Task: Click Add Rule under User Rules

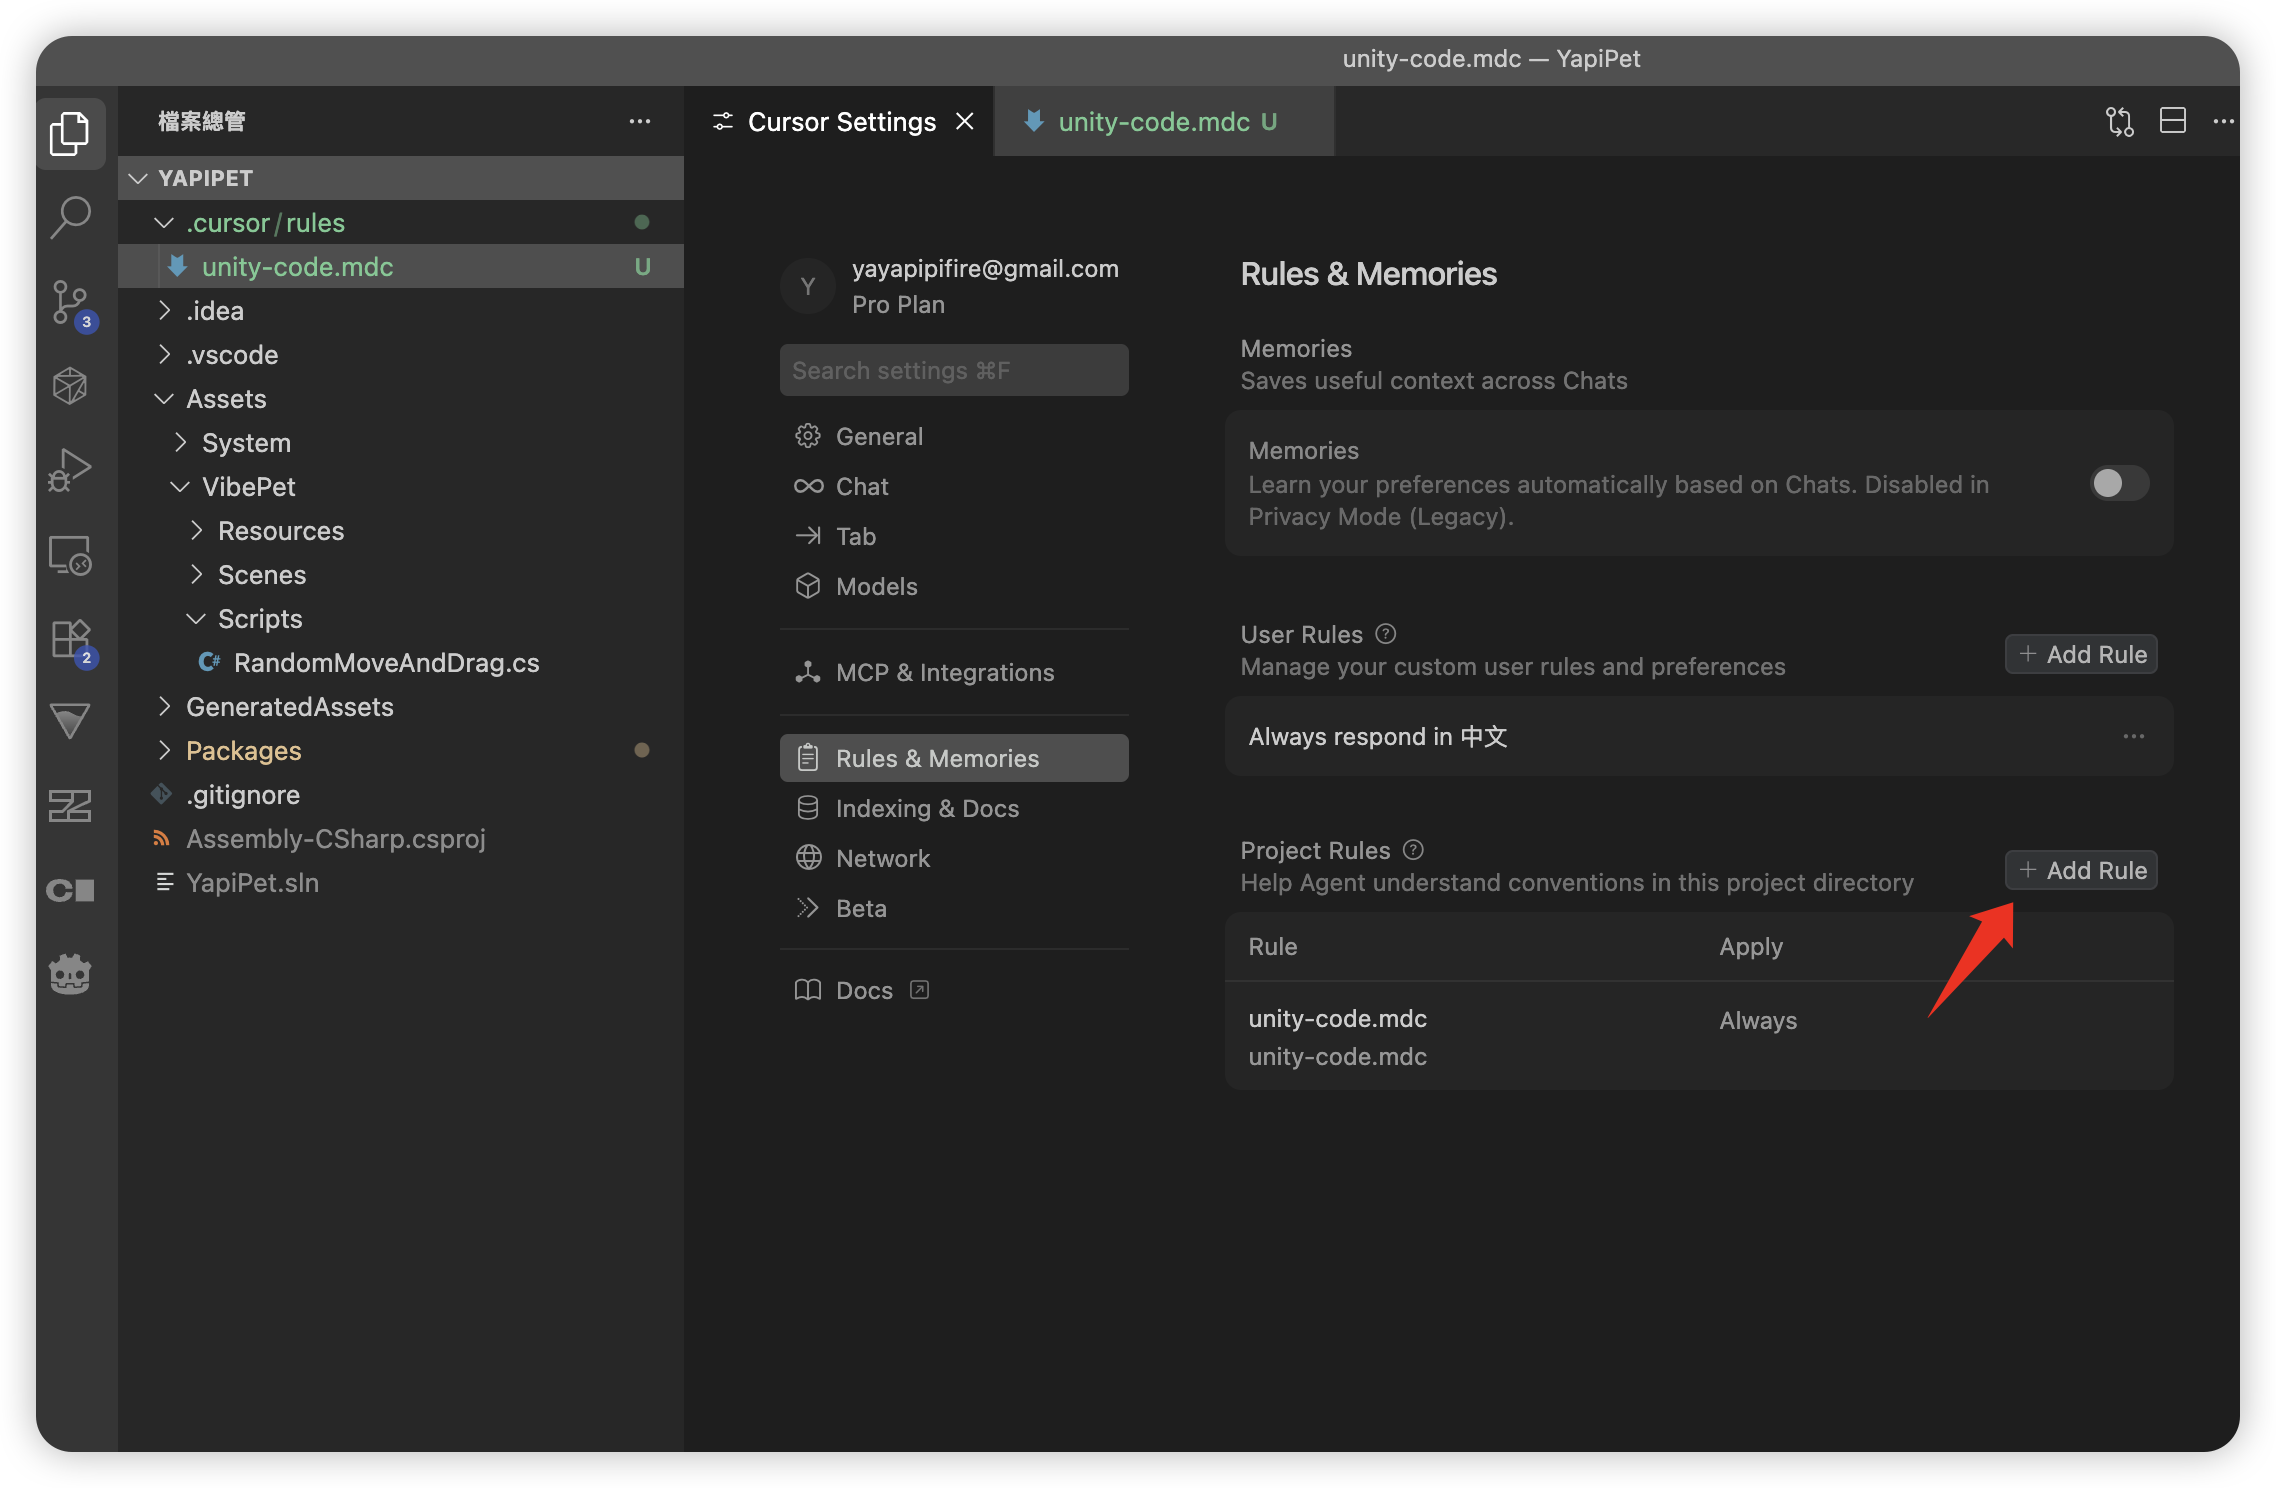Action: pos(2081,654)
